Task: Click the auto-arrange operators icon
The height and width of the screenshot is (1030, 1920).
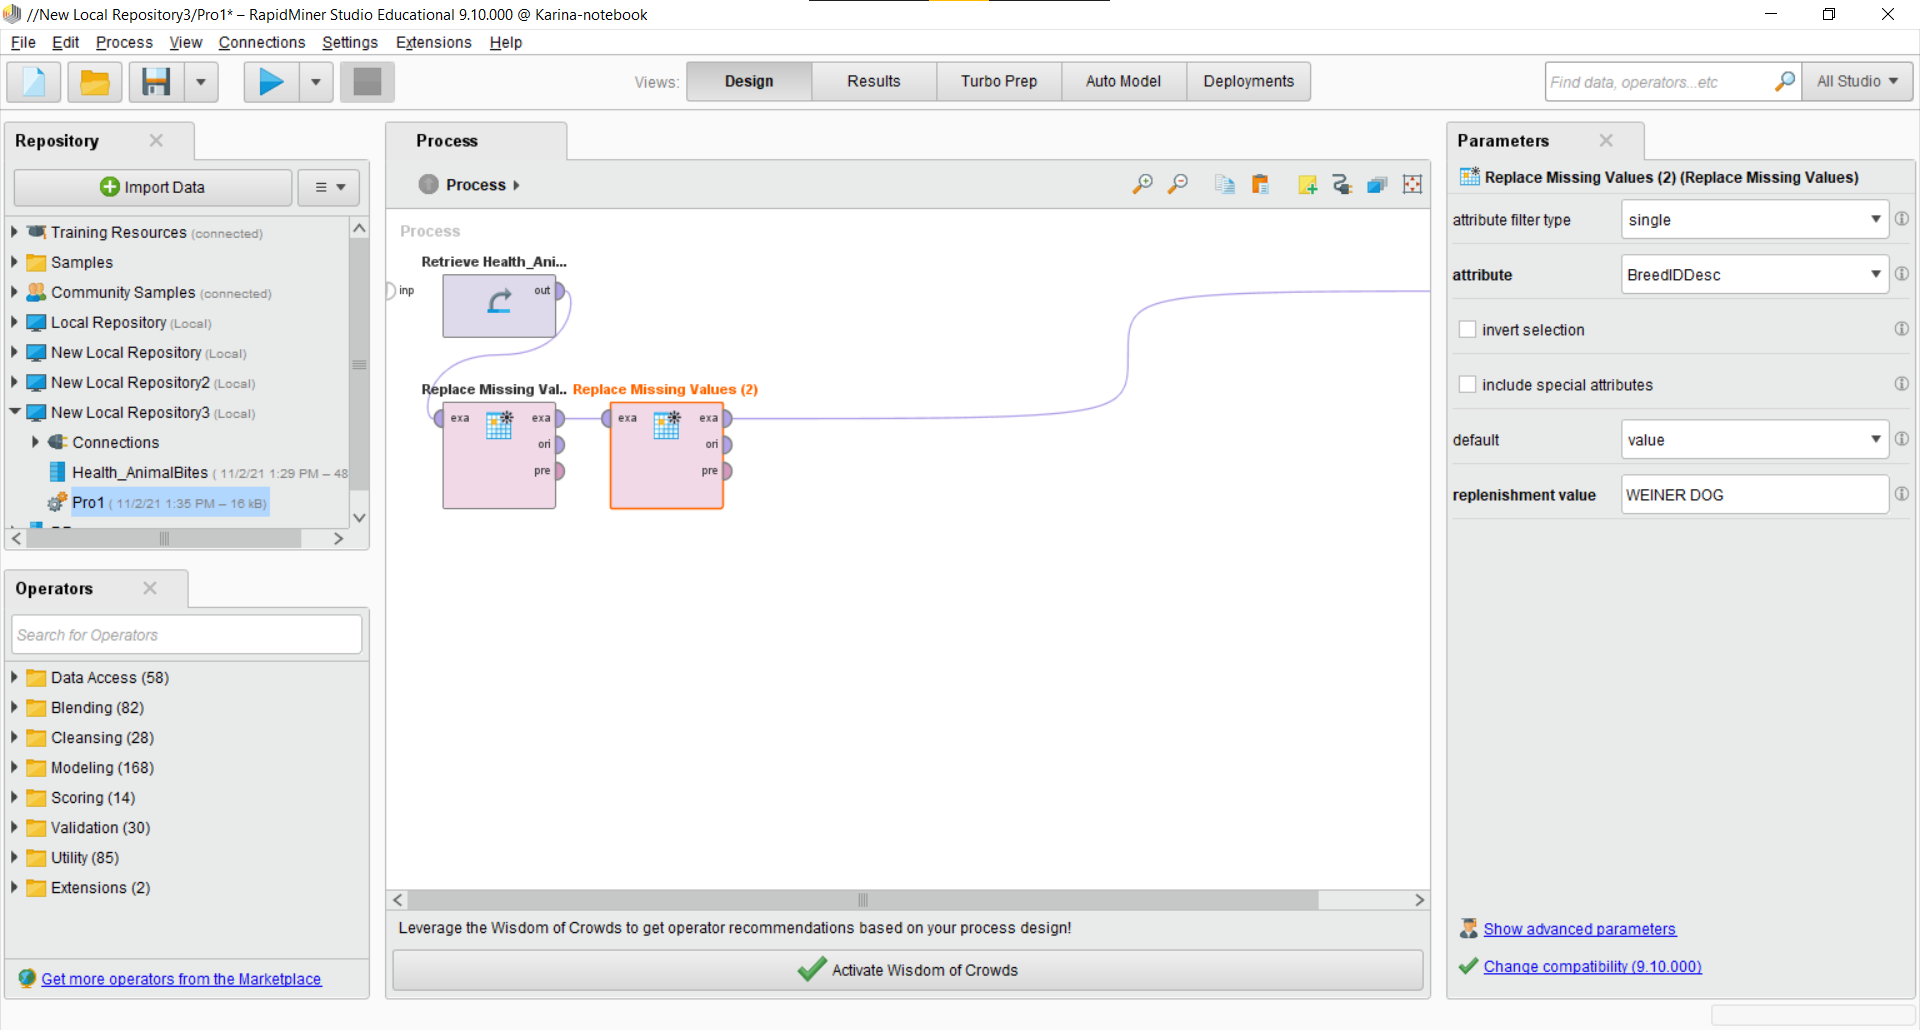Action: coord(1342,184)
